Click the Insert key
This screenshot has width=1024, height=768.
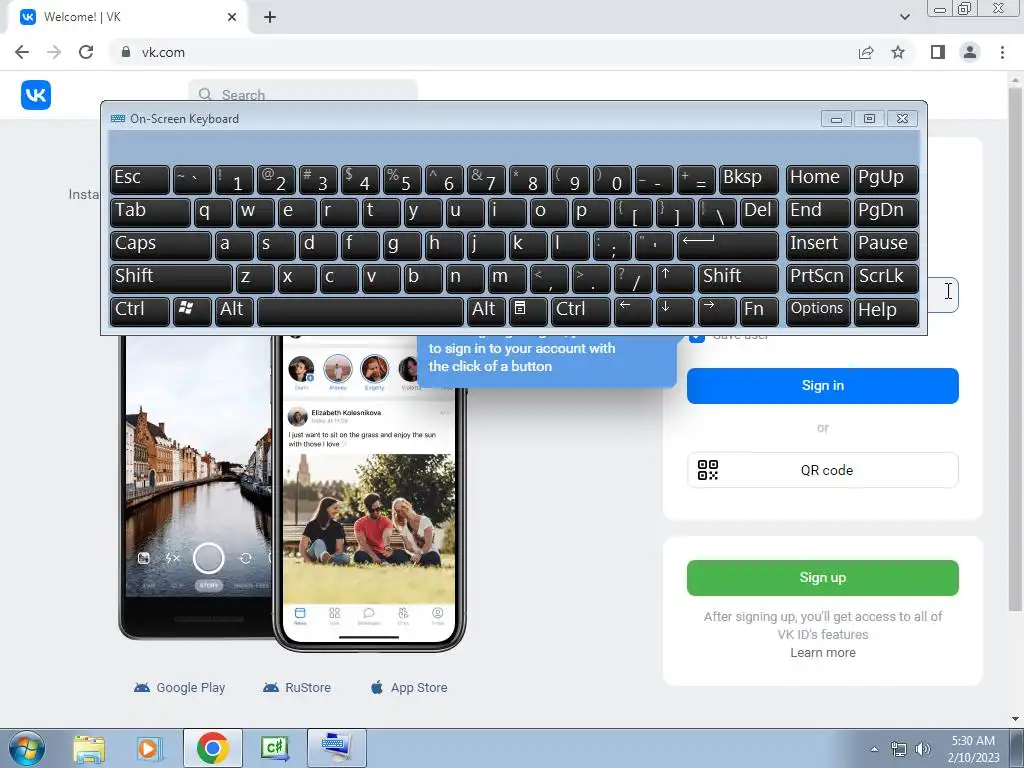(x=818, y=245)
